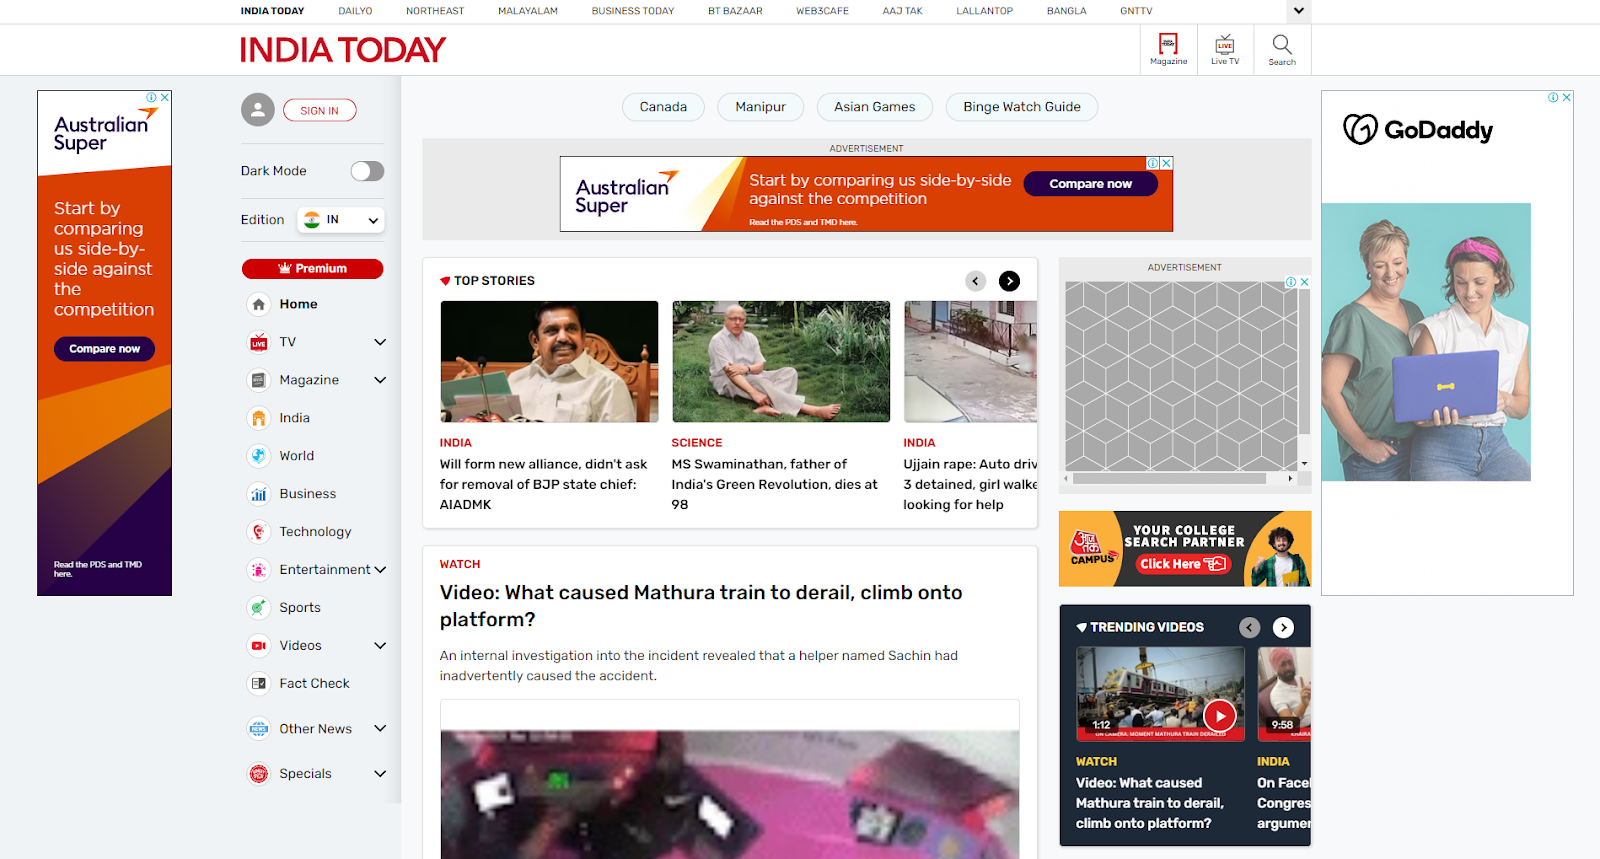This screenshot has height=859, width=1600.
Task: Click the Ujjain rape story thumbnail
Action: [x=971, y=362]
